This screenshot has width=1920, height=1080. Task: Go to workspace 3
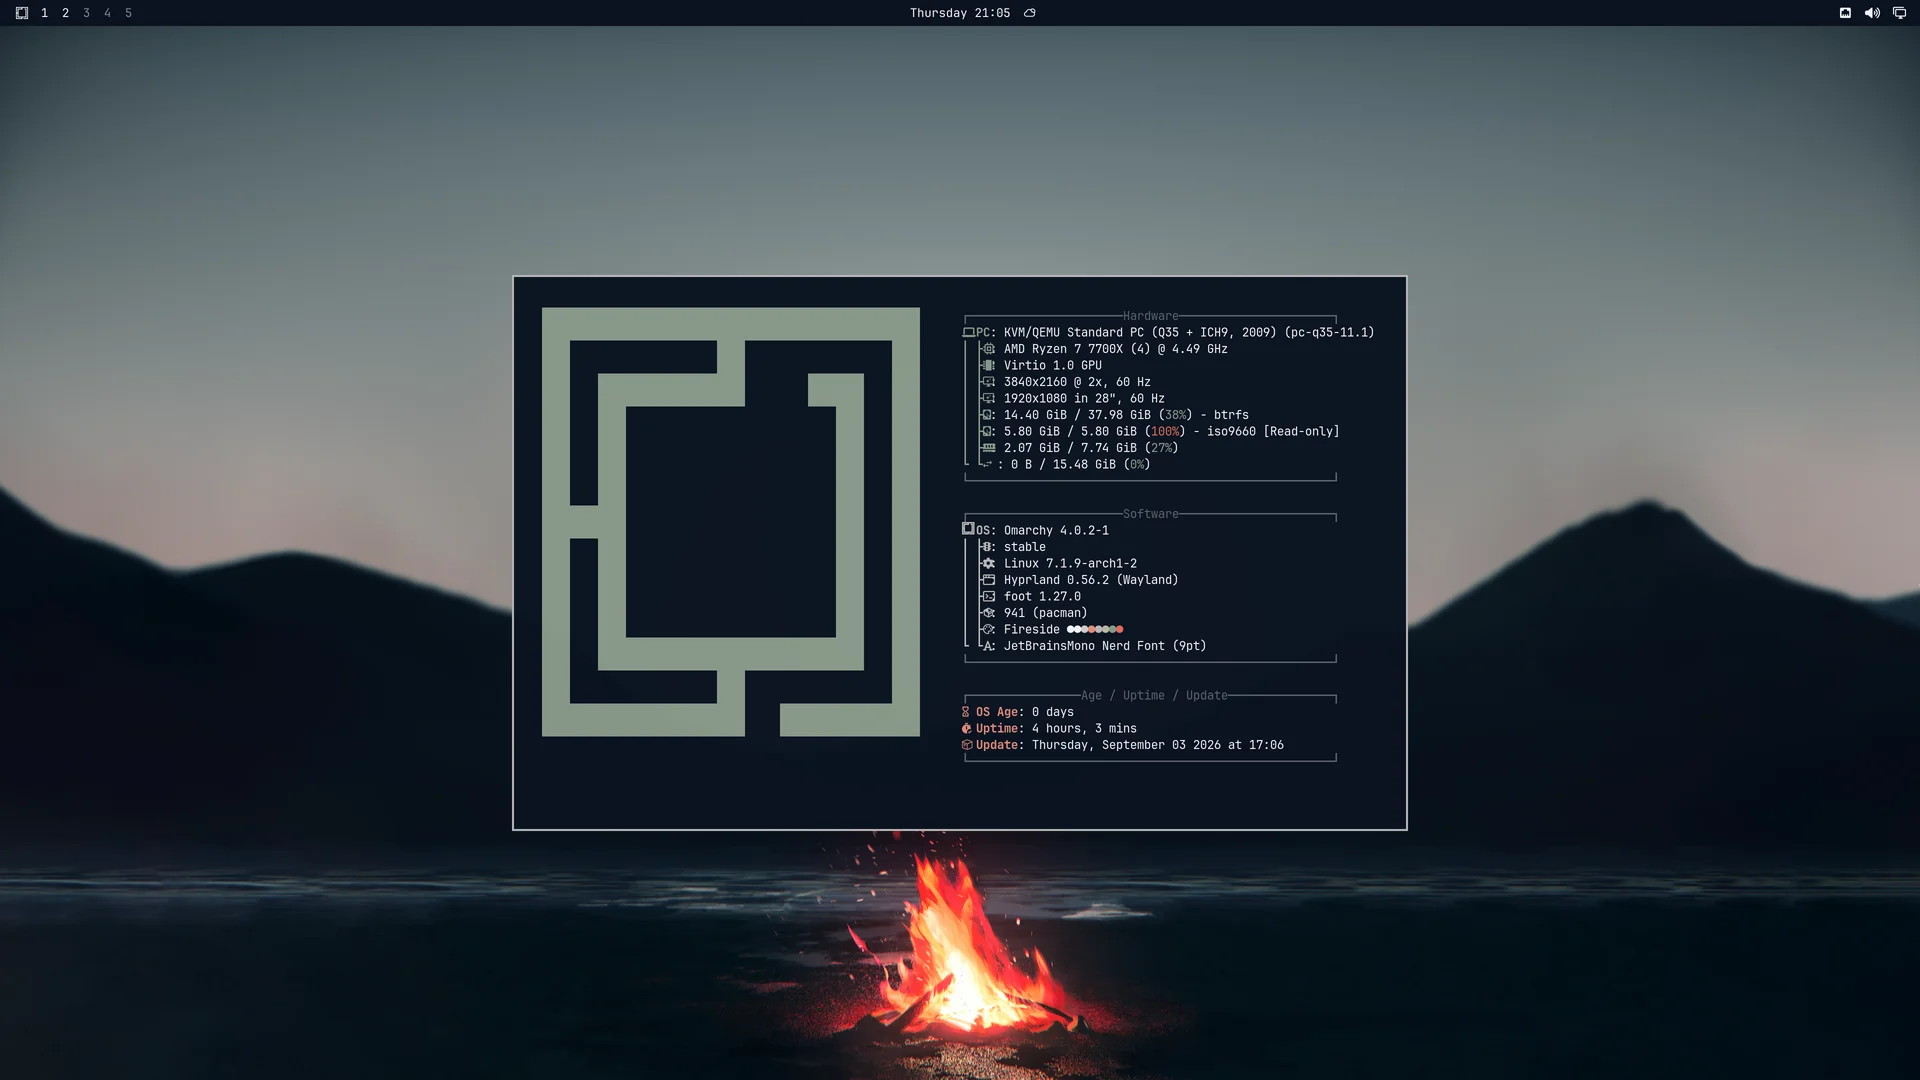(x=86, y=13)
